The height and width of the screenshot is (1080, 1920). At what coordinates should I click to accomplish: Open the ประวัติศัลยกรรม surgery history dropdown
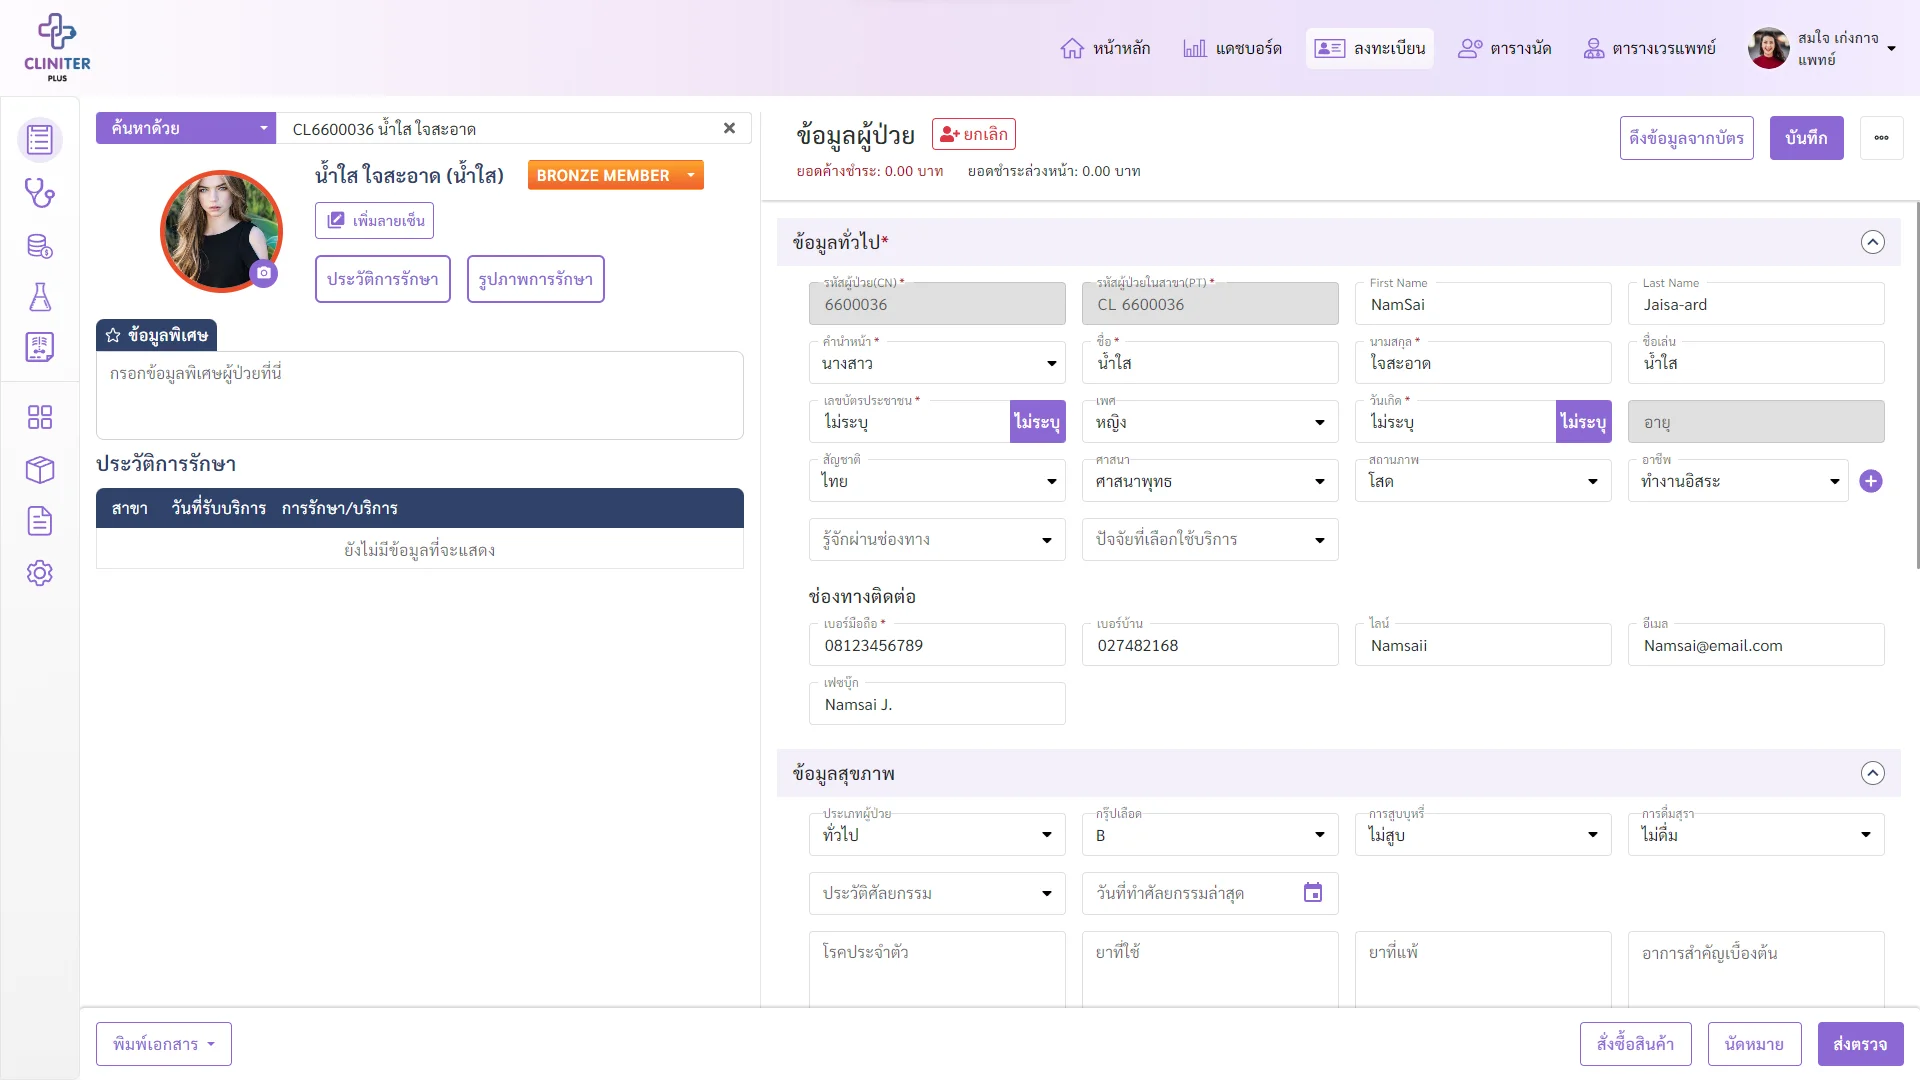click(937, 893)
